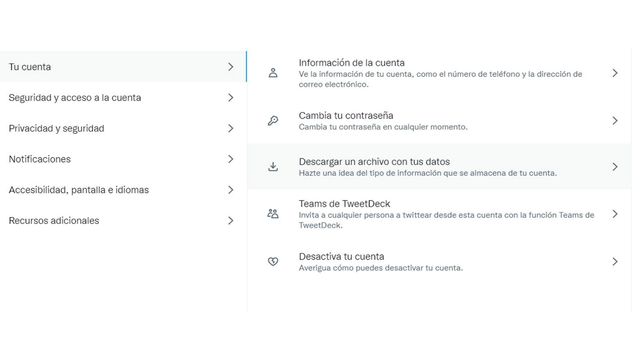Click chevron beside Teams de TweetDeck
This screenshot has height=360, width=640.
pos(615,214)
